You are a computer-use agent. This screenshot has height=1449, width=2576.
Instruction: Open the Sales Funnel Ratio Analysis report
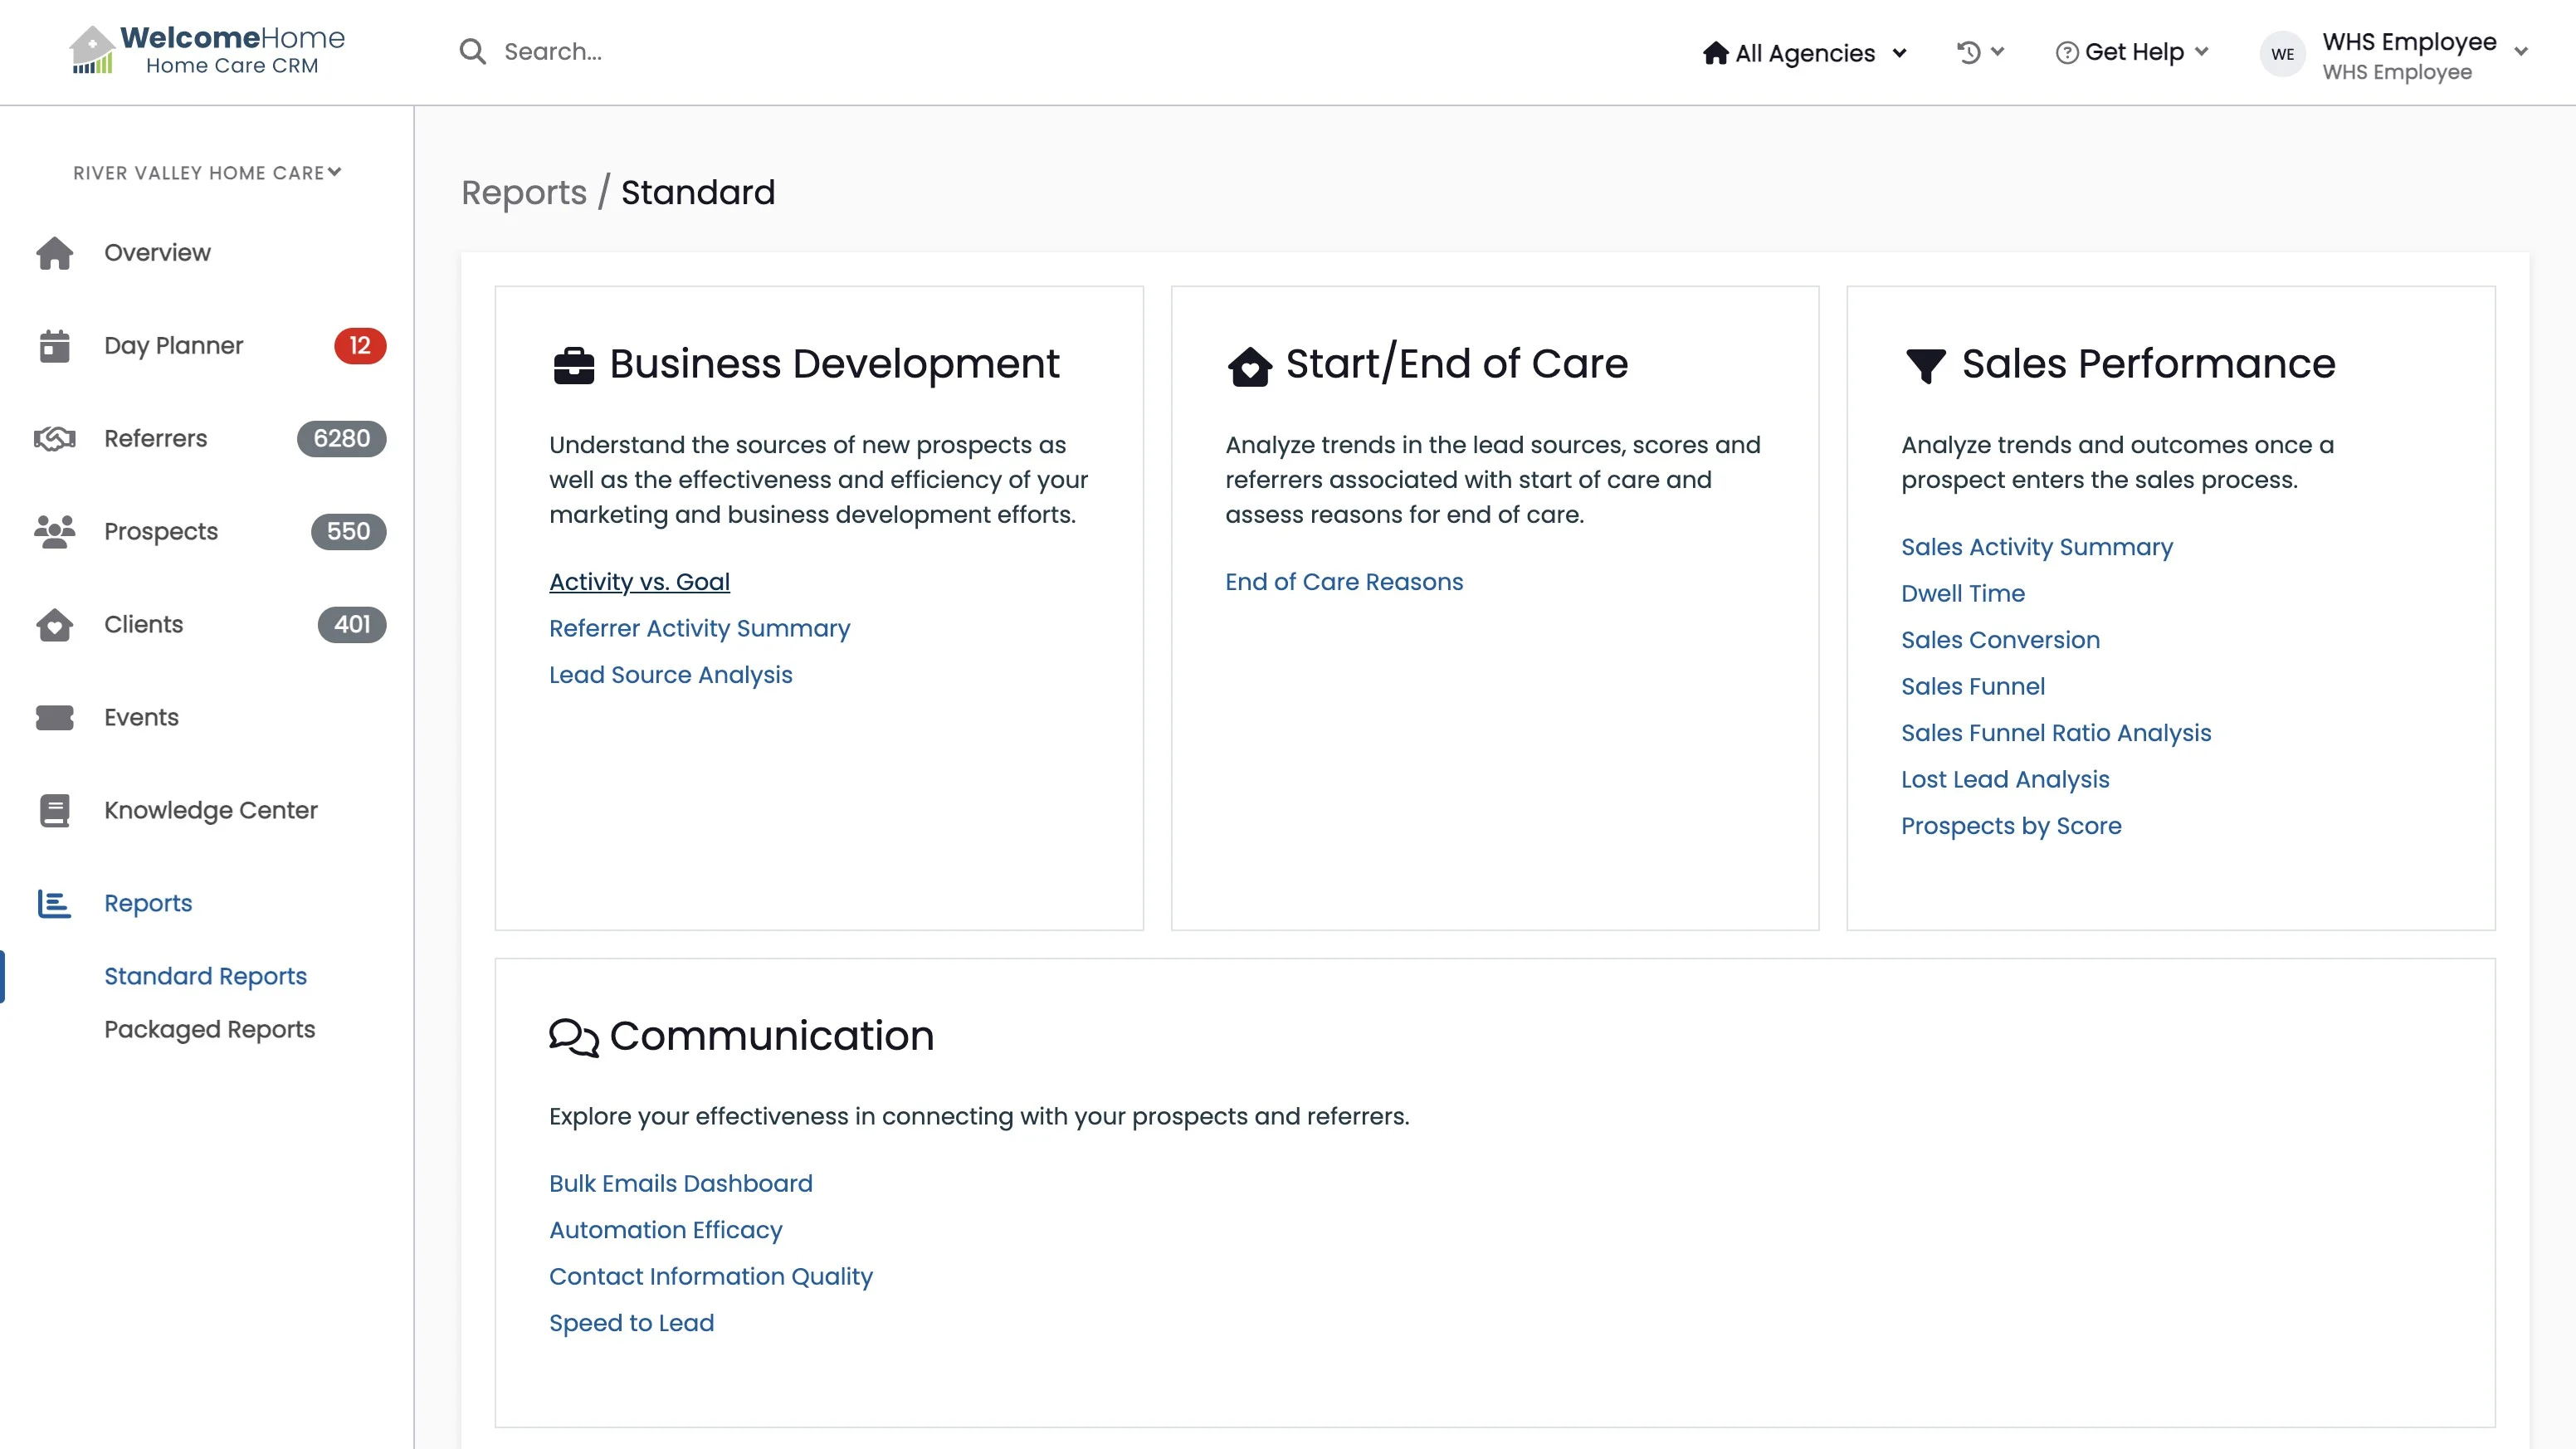(2055, 733)
